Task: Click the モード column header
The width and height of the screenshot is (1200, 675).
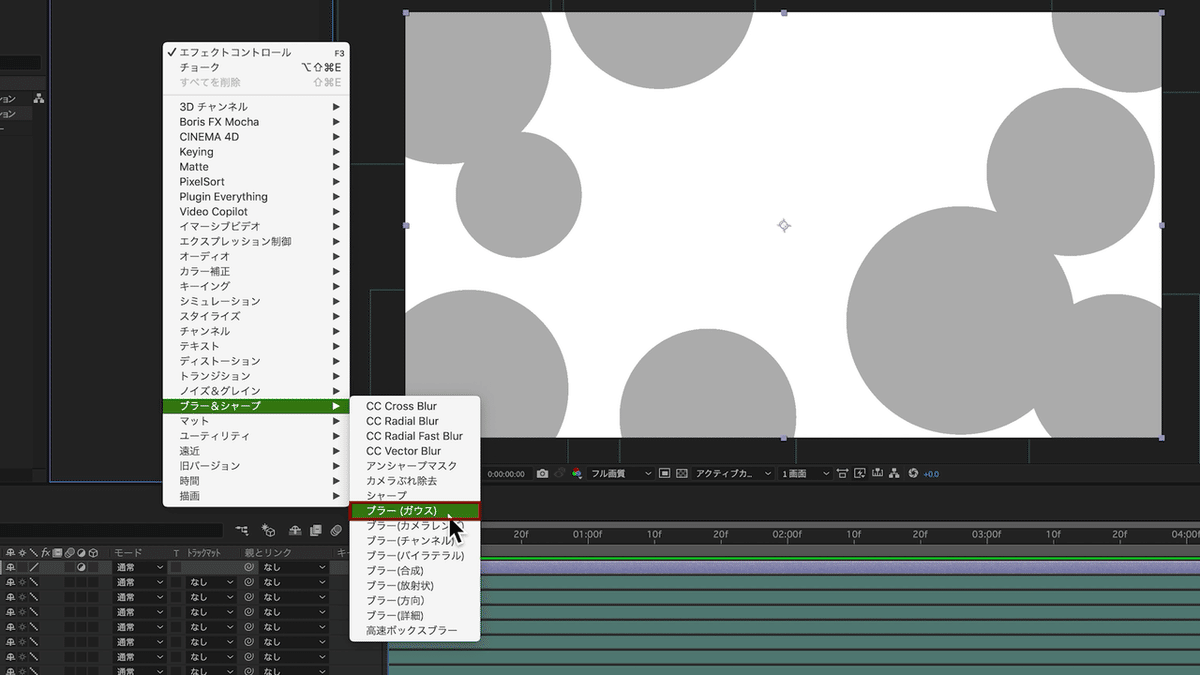Action: coord(128,552)
